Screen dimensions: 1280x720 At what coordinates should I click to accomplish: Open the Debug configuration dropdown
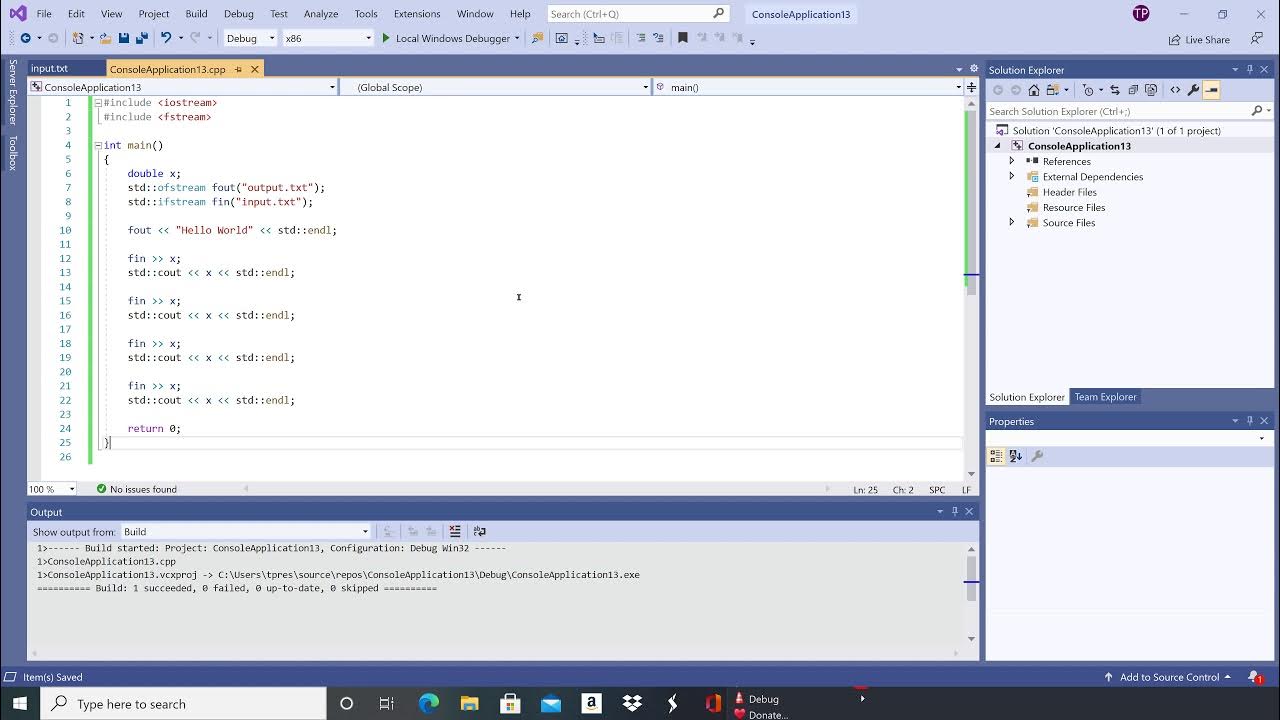coord(250,38)
